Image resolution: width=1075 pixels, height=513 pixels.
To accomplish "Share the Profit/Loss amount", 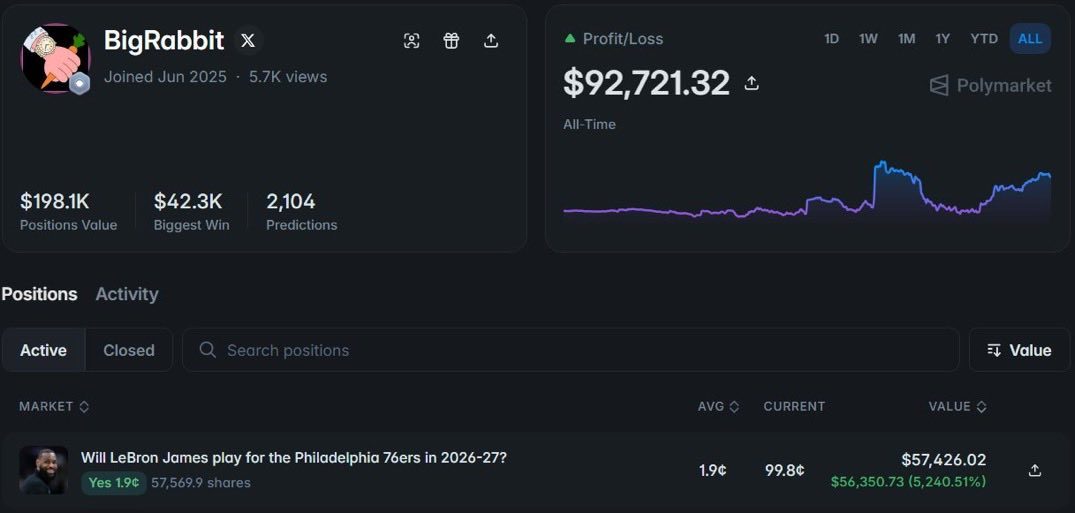I will (x=752, y=84).
